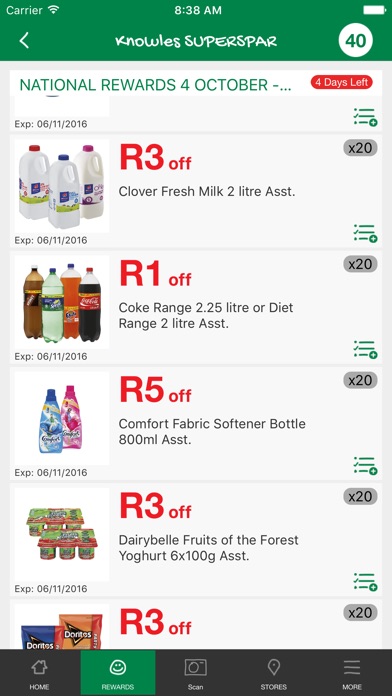Tap the Dairybelle yoghurt thumbnail
The image size is (392, 696).
pyautogui.click(x=62, y=535)
